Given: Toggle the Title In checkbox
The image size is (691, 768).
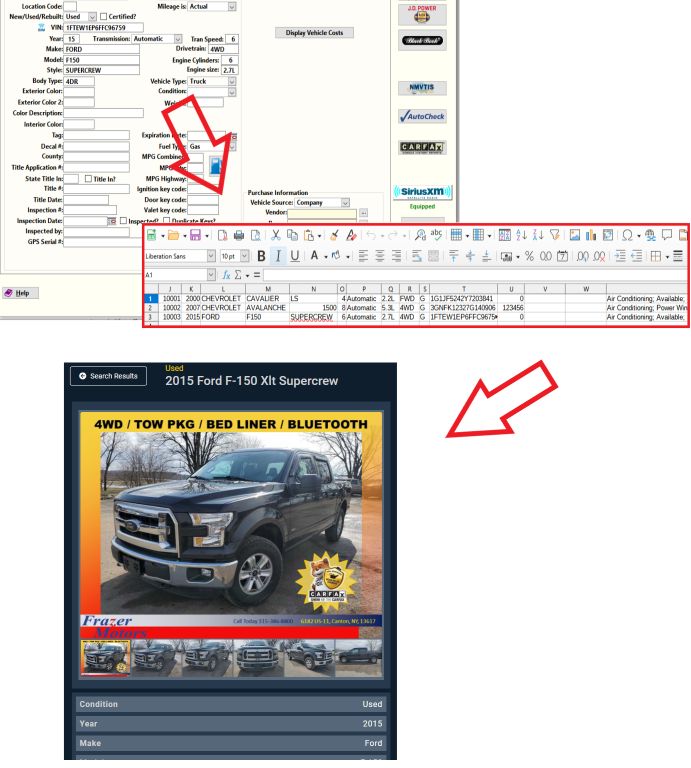Looking at the screenshot, I should point(88,178).
